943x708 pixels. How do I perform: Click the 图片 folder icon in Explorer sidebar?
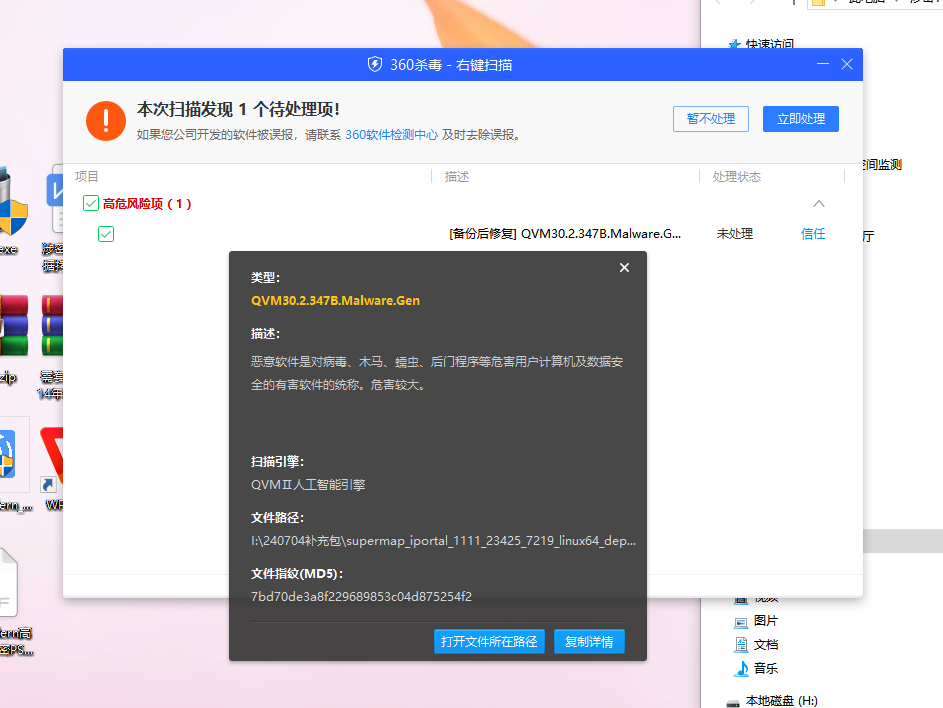click(741, 620)
